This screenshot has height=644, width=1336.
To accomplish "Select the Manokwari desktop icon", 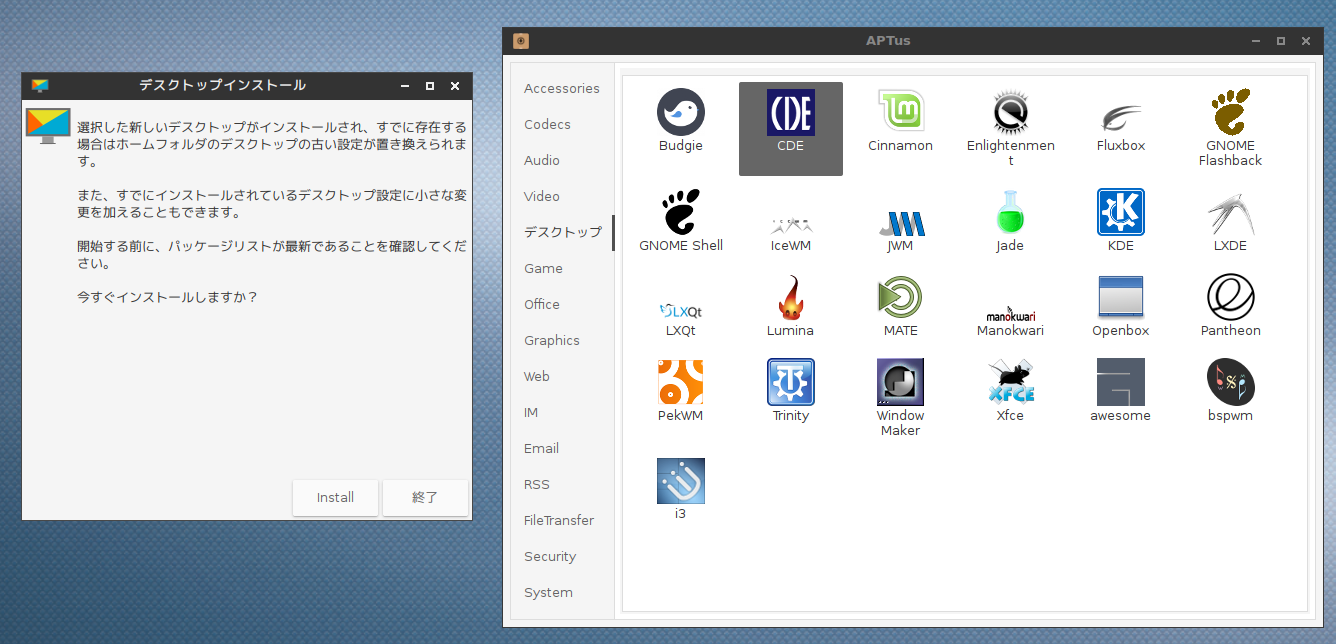I will pos(1010,313).
